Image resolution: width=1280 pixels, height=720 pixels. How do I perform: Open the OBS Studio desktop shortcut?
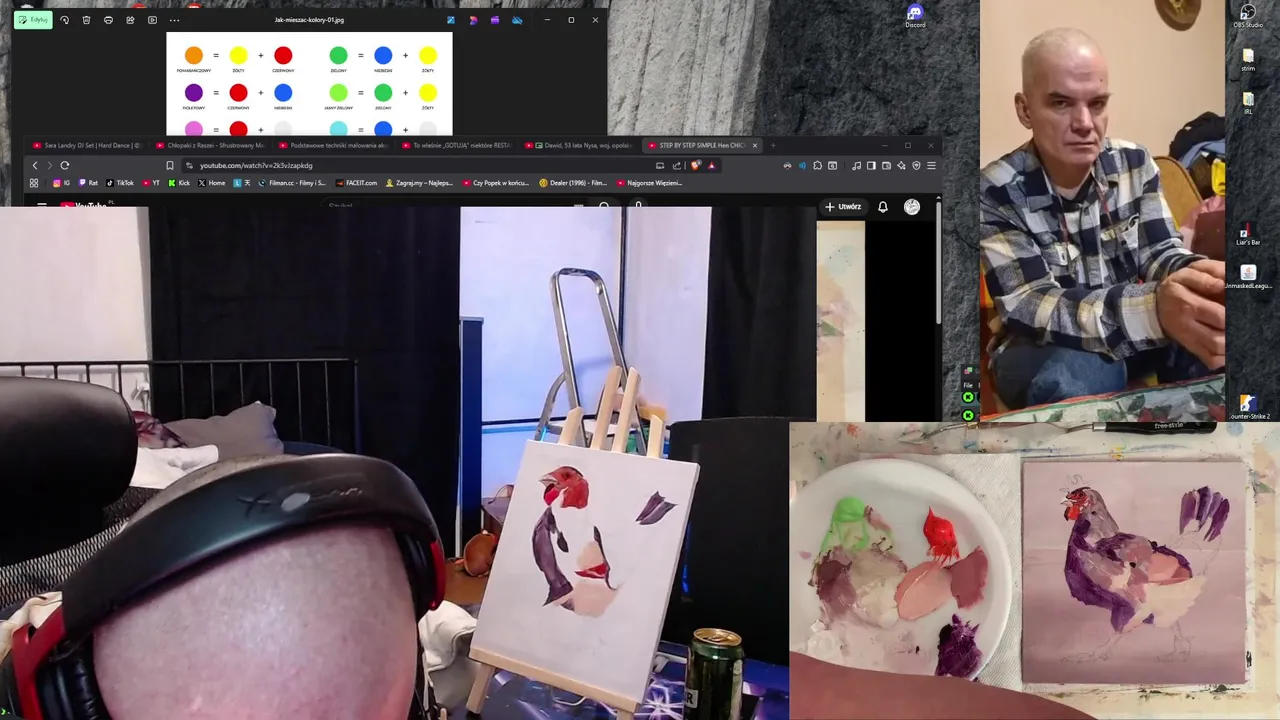pos(1248,16)
